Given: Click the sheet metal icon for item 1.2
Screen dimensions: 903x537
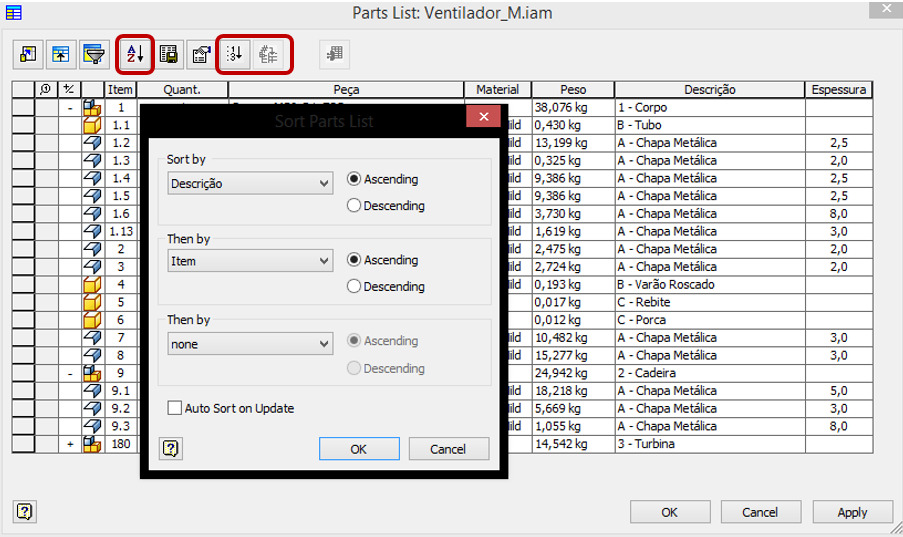Looking at the screenshot, I should click(92, 143).
